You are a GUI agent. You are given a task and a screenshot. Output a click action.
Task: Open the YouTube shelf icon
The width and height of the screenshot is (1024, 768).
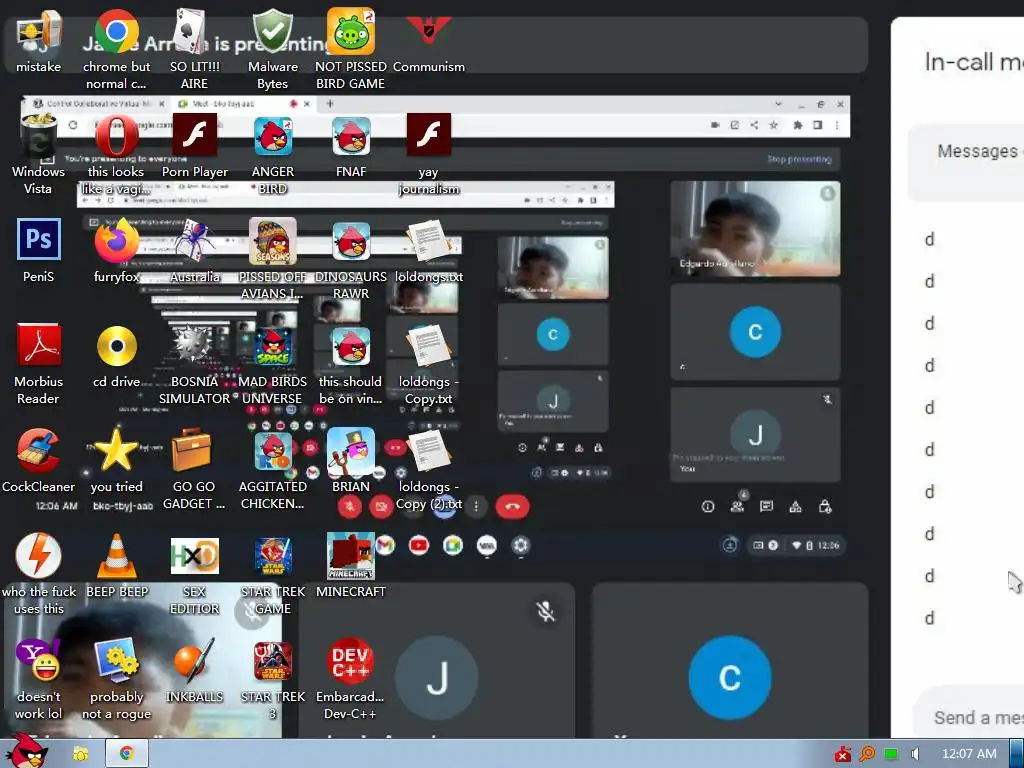point(419,545)
